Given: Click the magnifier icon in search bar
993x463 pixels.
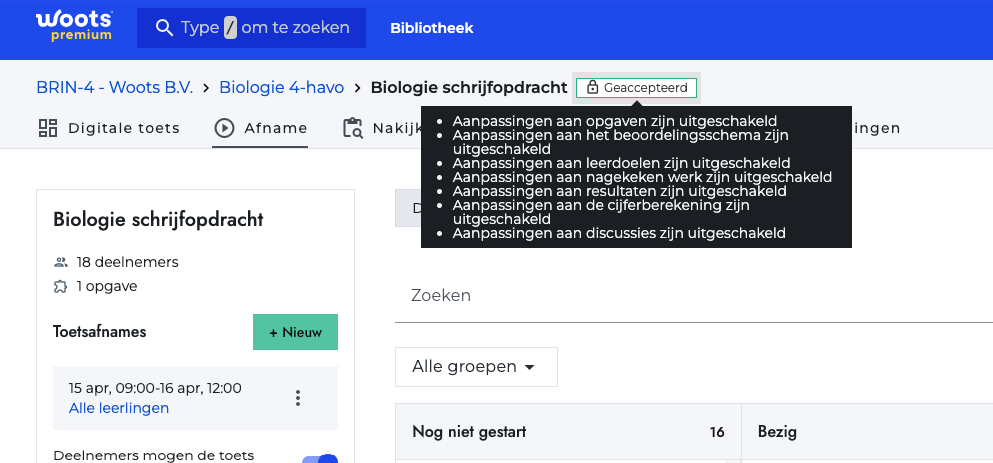Looking at the screenshot, I should click(x=161, y=28).
